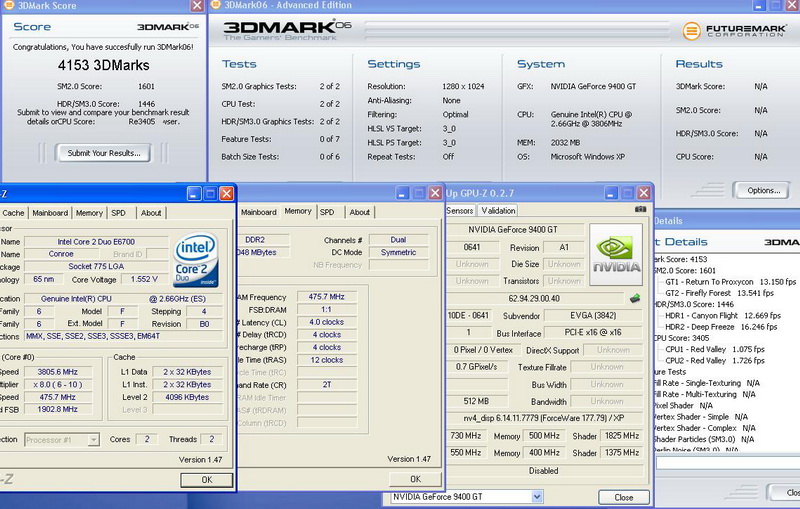Click the 1280 x 1024 resolution setting

(463, 86)
